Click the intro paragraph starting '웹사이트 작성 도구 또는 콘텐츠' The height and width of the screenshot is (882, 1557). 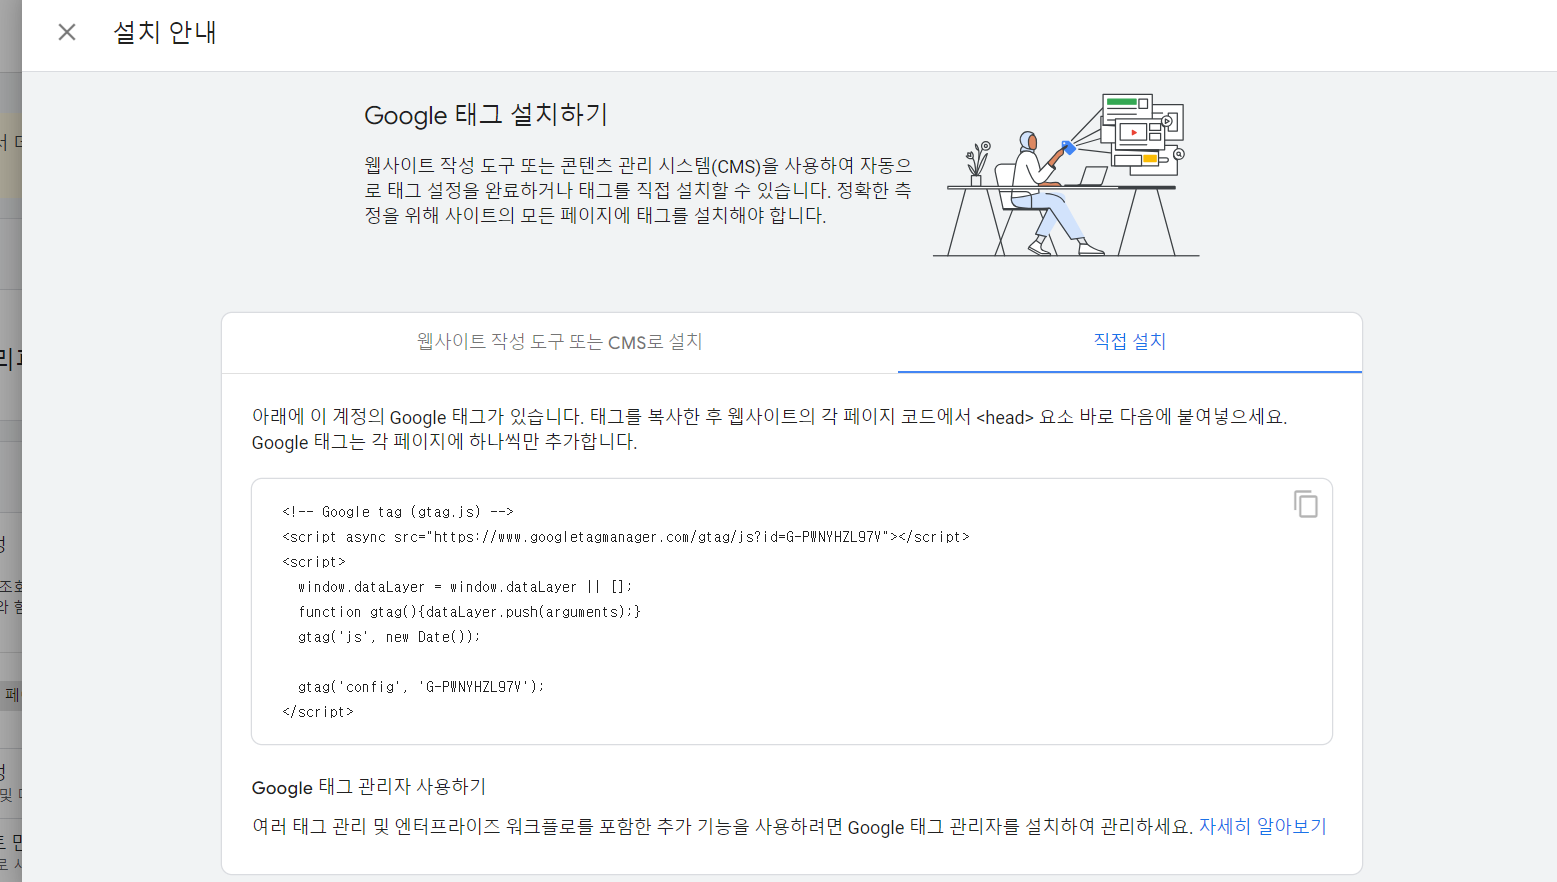click(638, 190)
